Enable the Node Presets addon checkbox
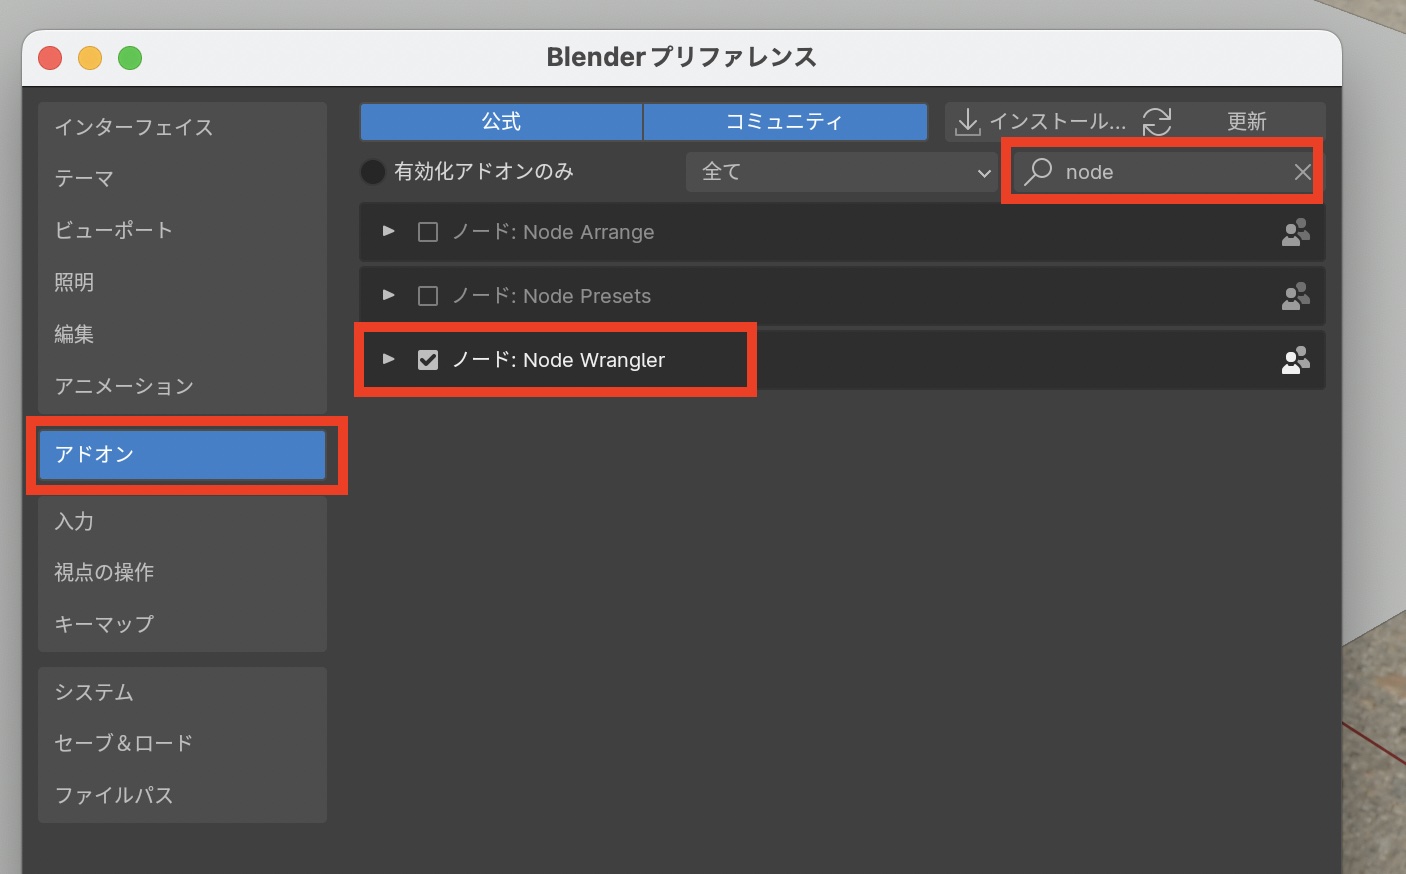The width and height of the screenshot is (1406, 874). 428,296
